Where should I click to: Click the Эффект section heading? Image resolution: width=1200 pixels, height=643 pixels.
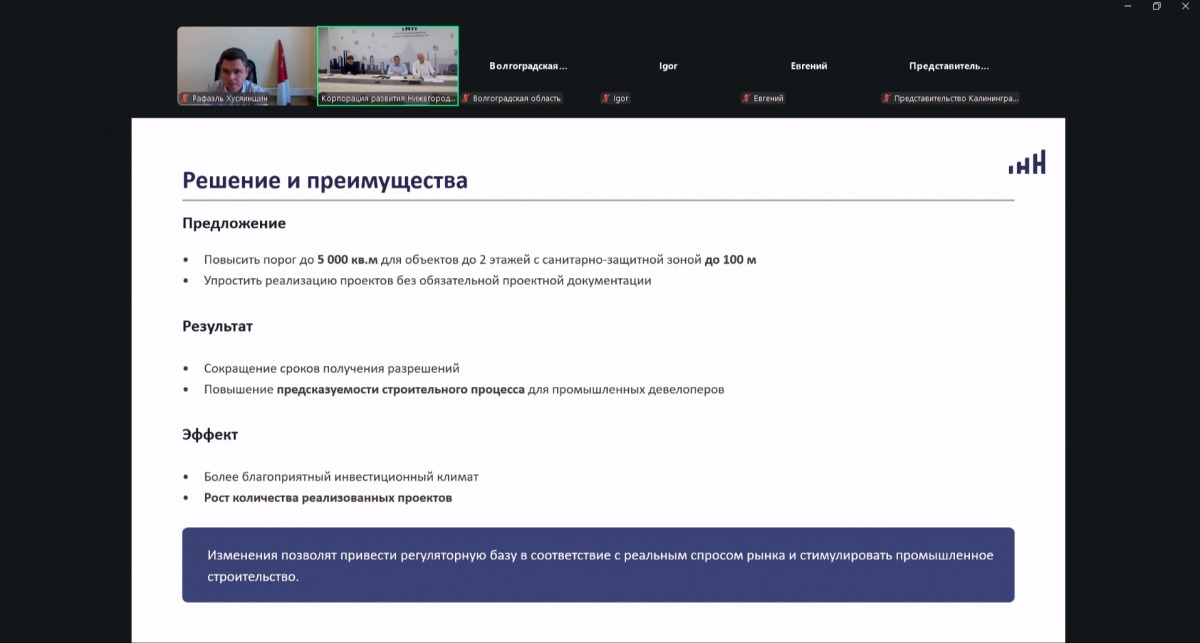(x=210, y=435)
